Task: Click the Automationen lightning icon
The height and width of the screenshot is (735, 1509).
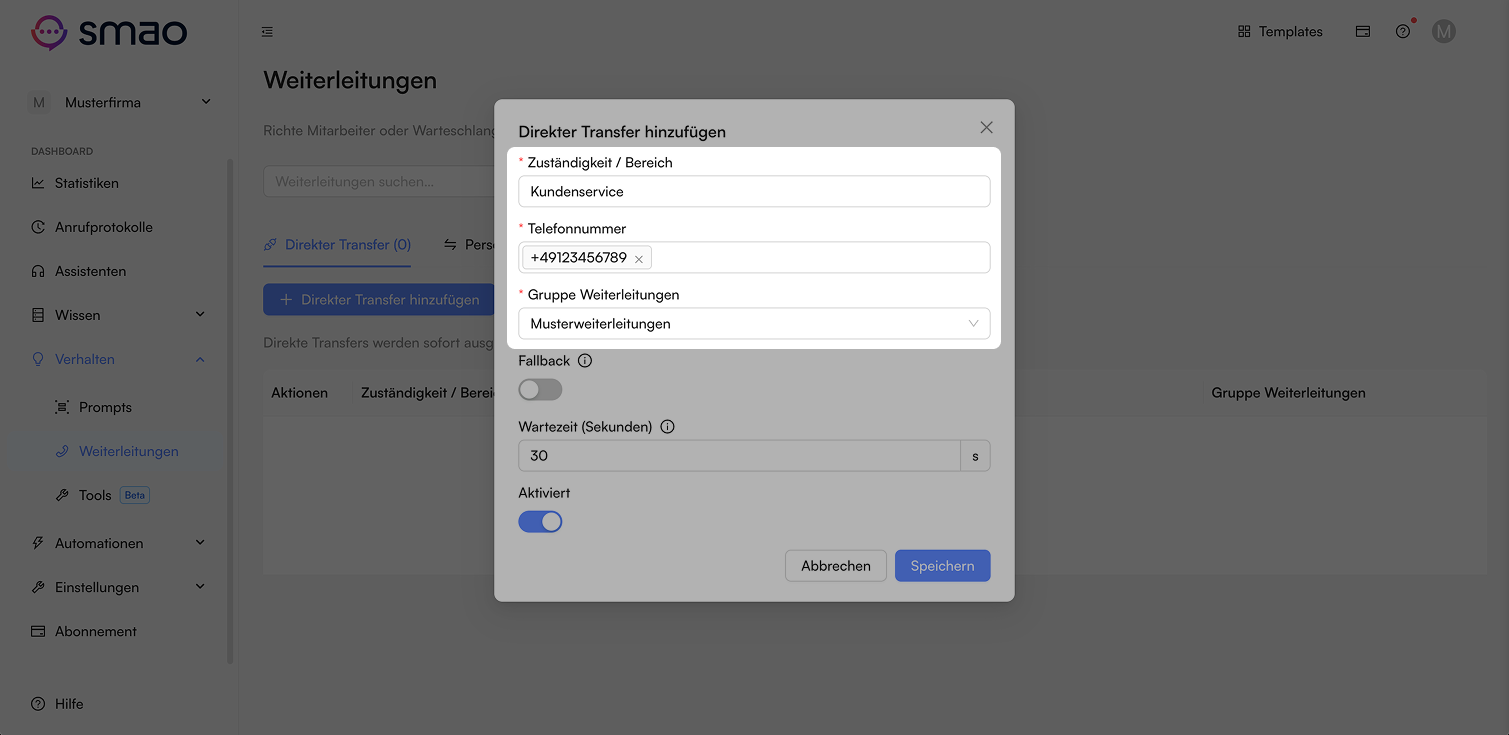Action: (38, 543)
